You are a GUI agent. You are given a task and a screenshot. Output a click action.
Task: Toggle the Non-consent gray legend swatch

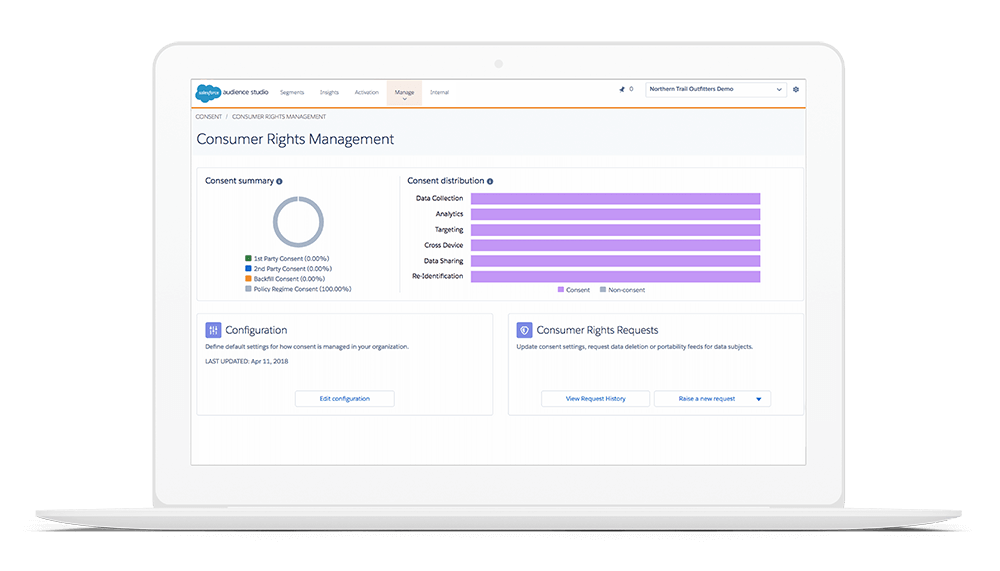pyautogui.click(x=603, y=290)
